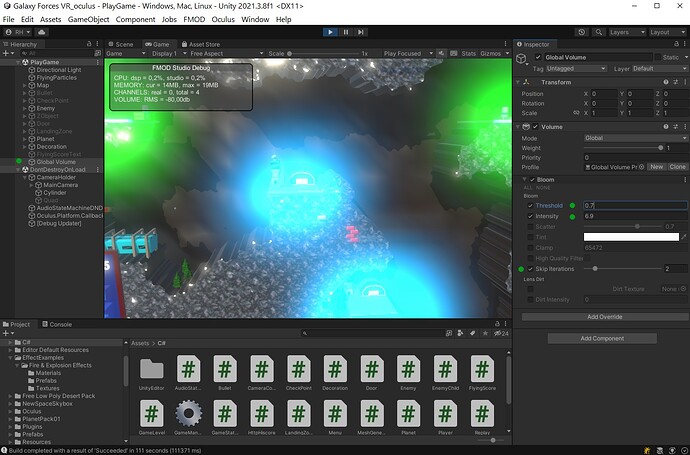The width and height of the screenshot is (690, 455).
Task: Open the profile object picker for Global Volume
Action: (x=642, y=167)
